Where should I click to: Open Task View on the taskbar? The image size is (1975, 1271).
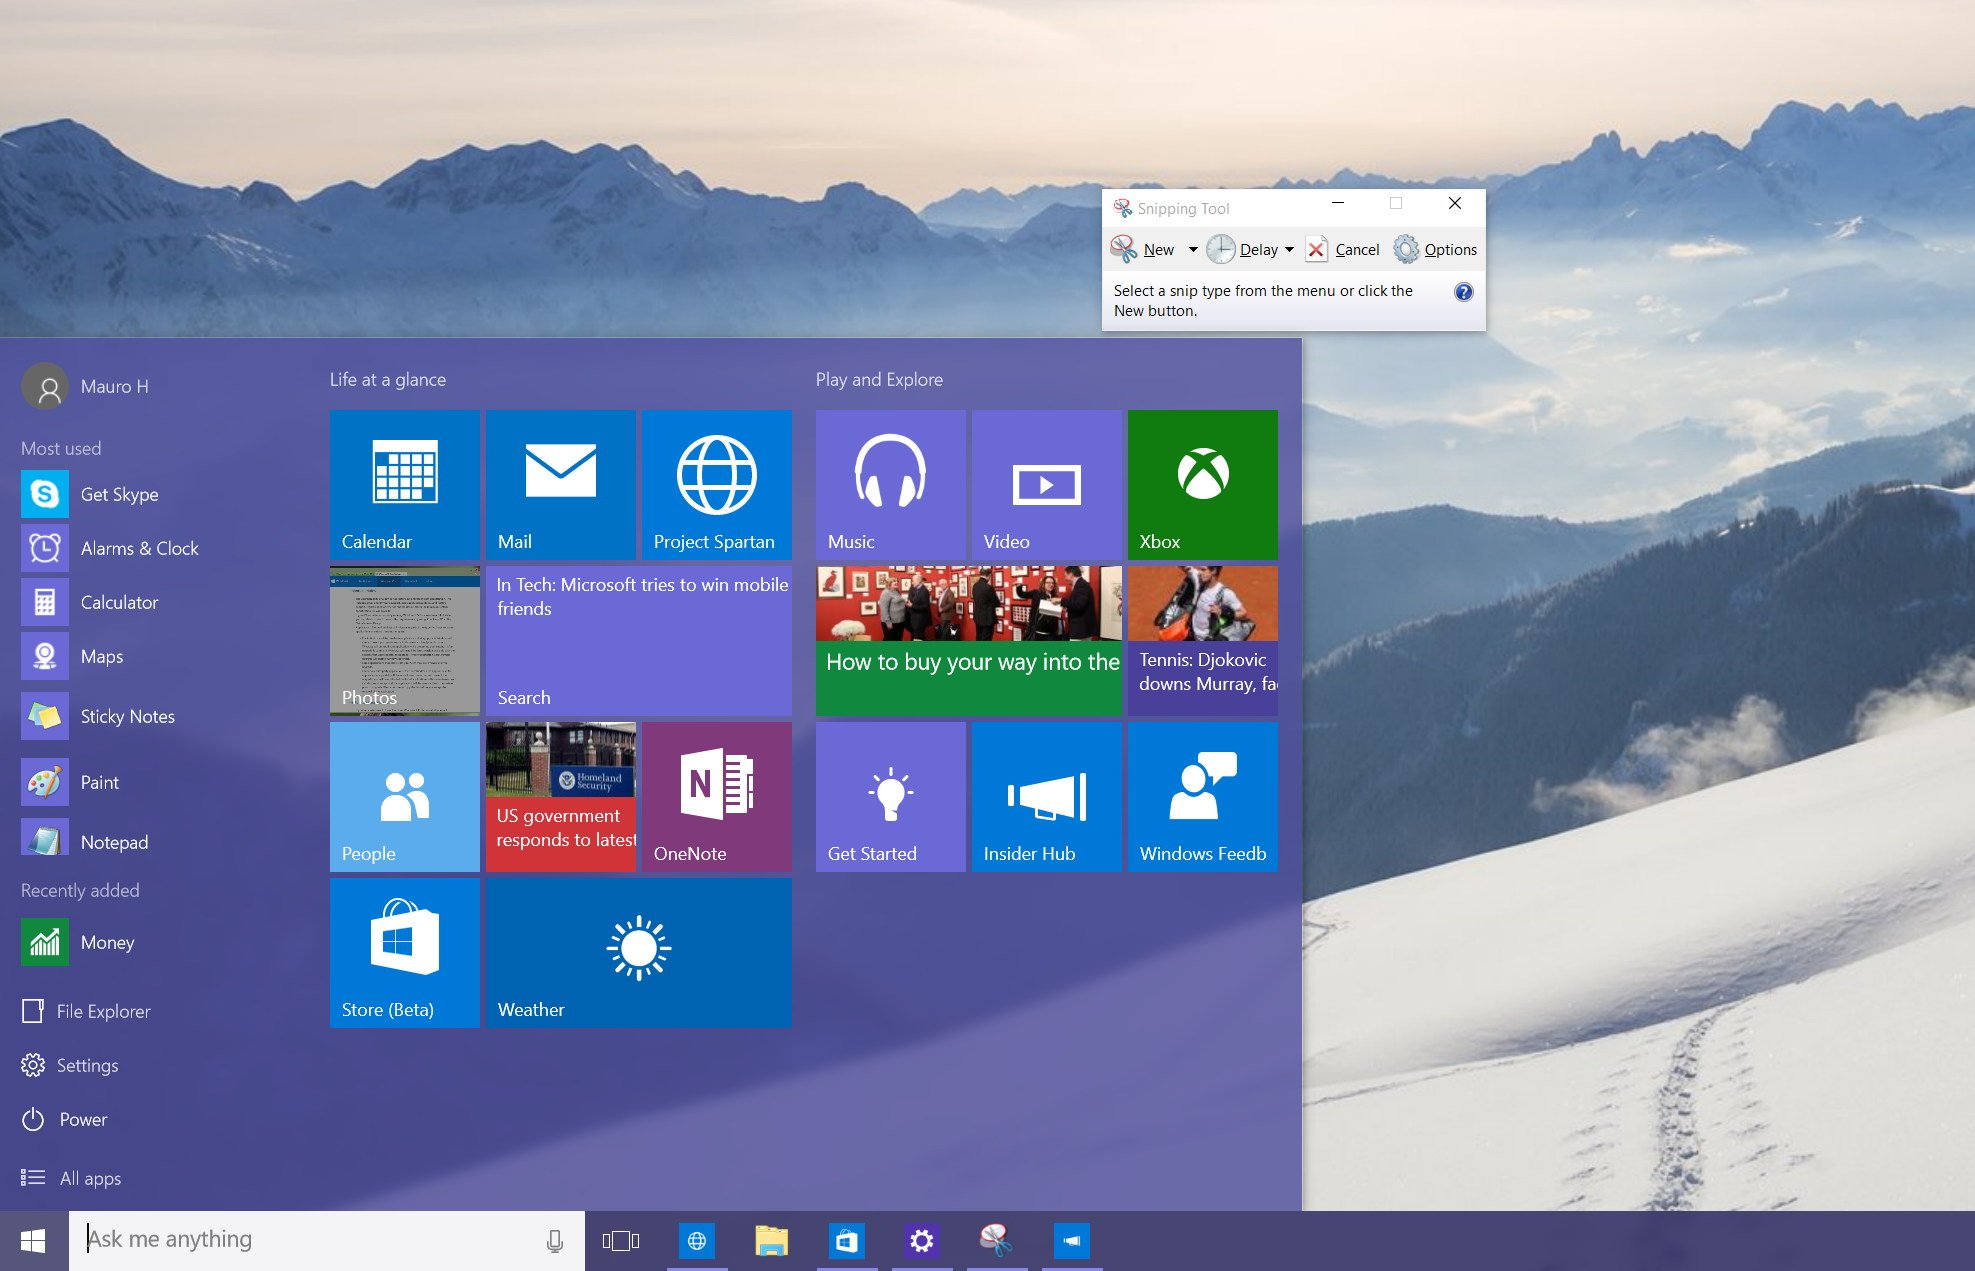(621, 1241)
